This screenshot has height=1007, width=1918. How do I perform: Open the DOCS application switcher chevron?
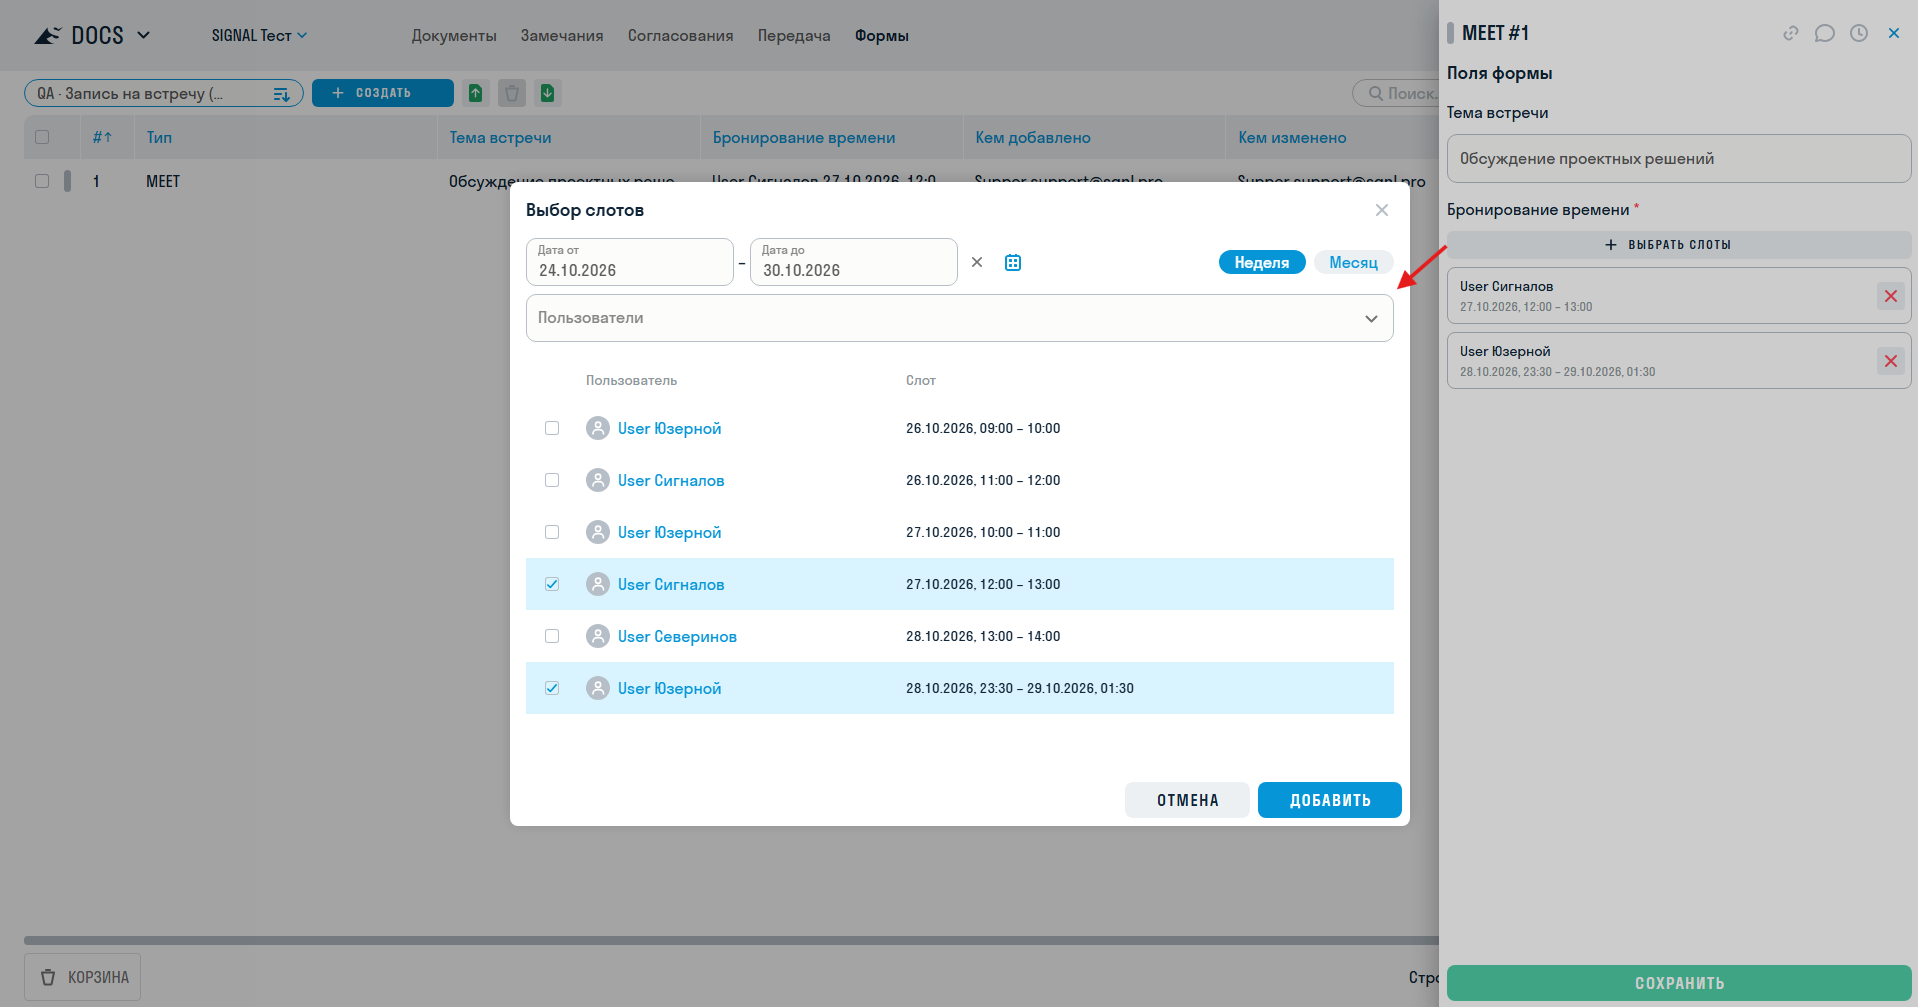pos(144,35)
